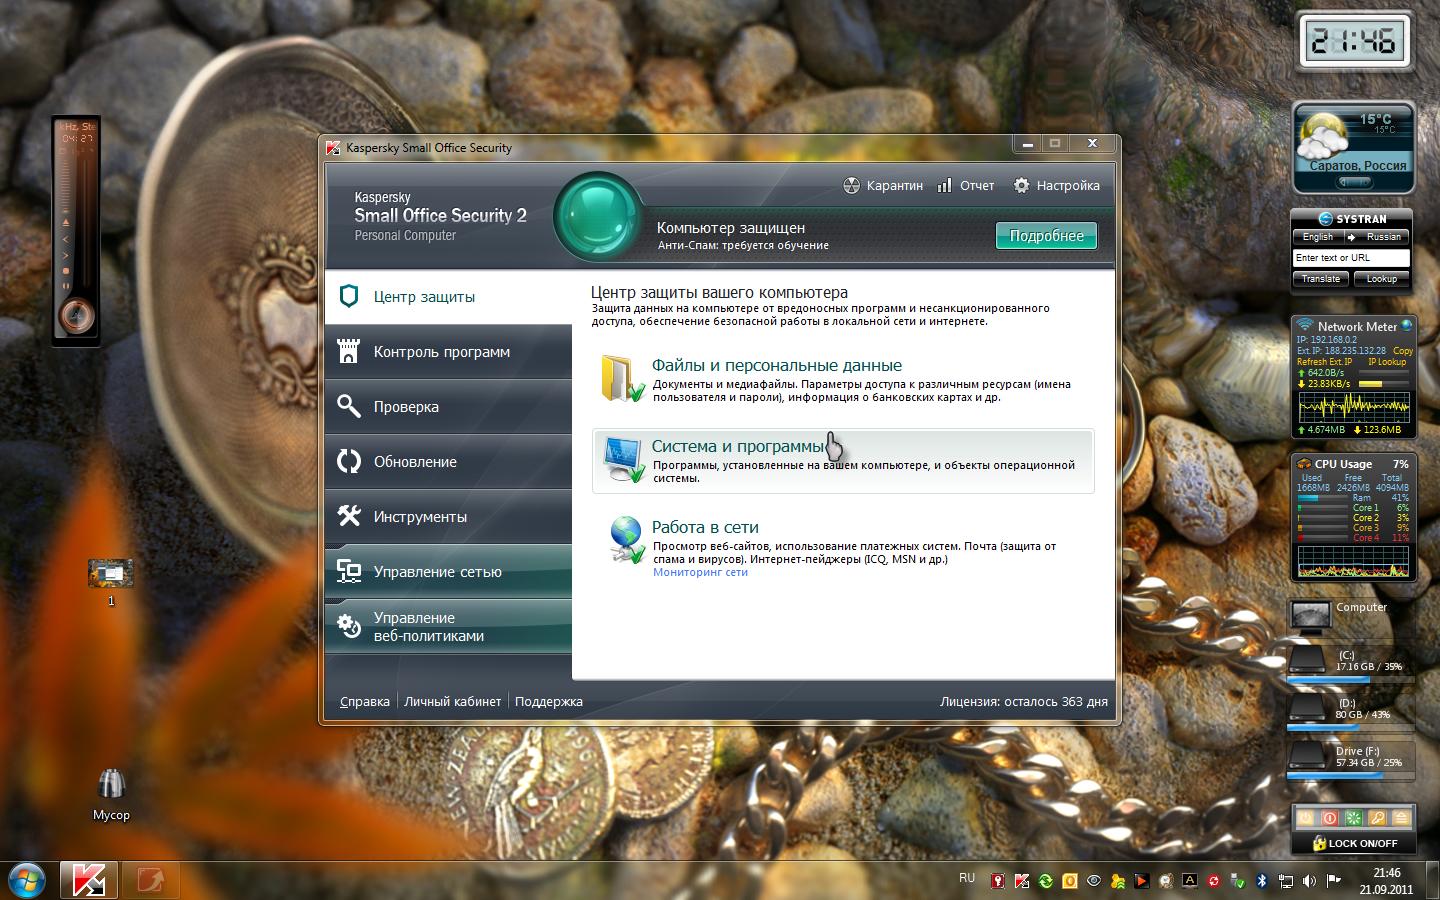
Task: Click the Поддержка support link
Action: coord(549,702)
